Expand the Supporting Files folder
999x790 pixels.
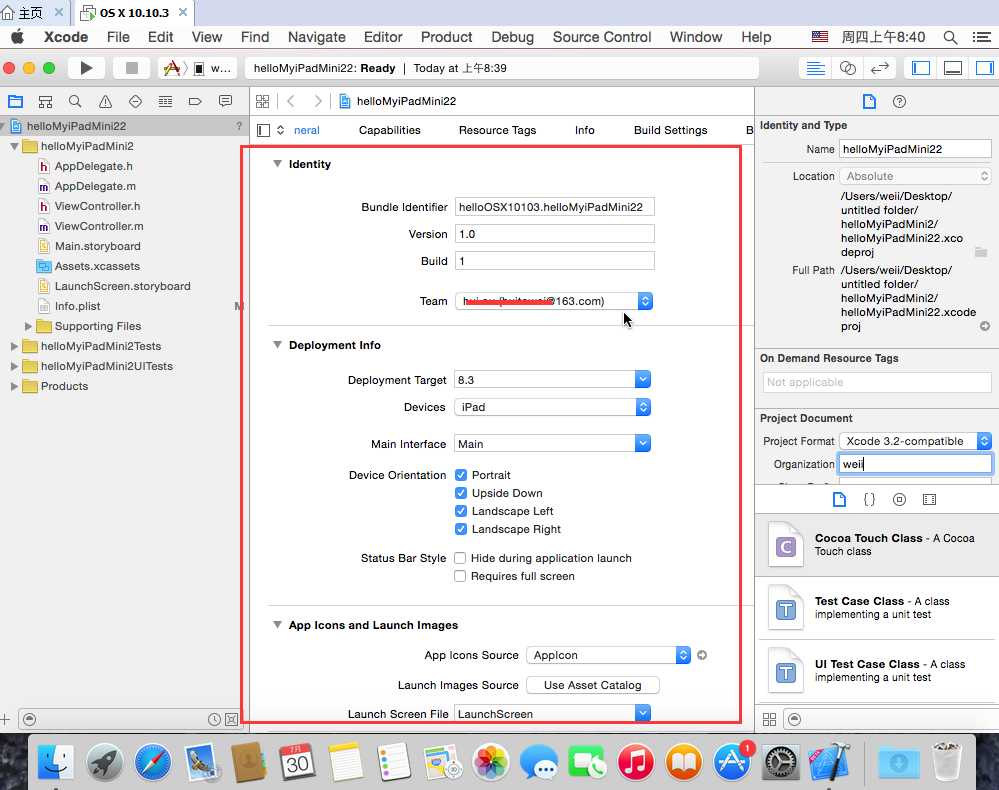click(x=28, y=326)
